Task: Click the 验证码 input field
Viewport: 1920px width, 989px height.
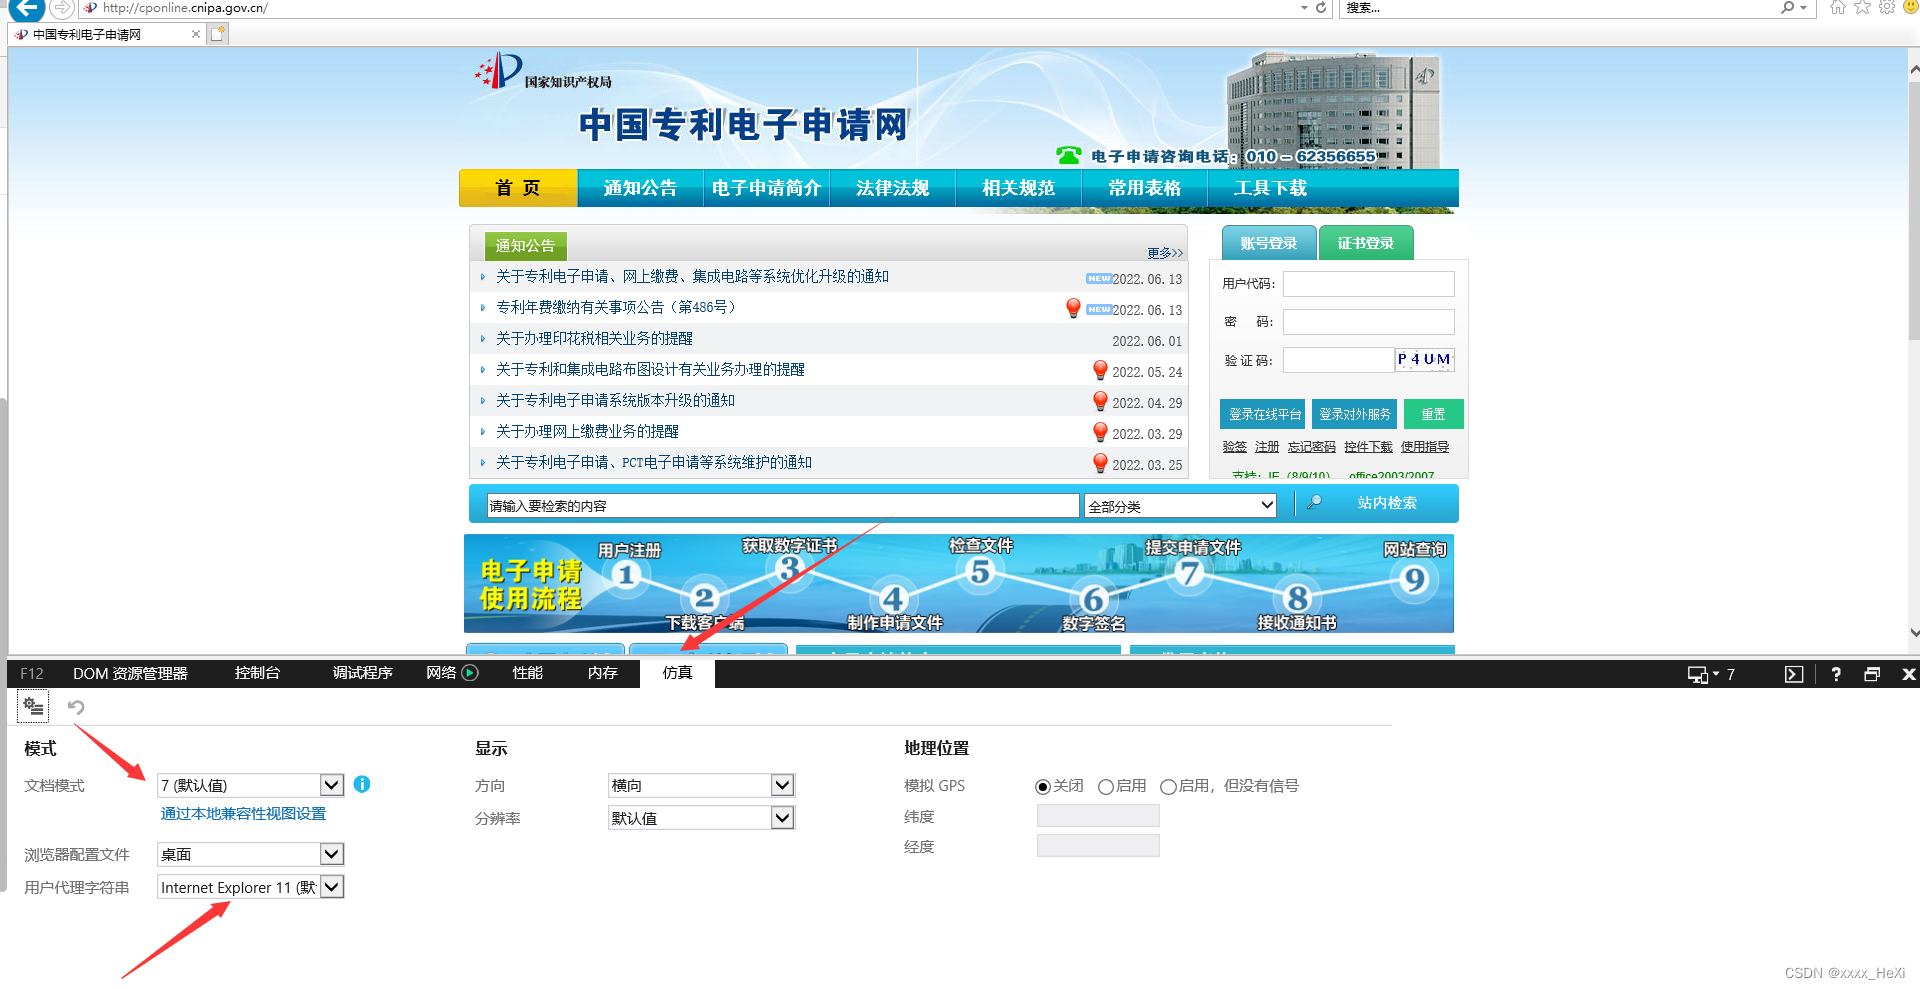Action: coord(1338,360)
